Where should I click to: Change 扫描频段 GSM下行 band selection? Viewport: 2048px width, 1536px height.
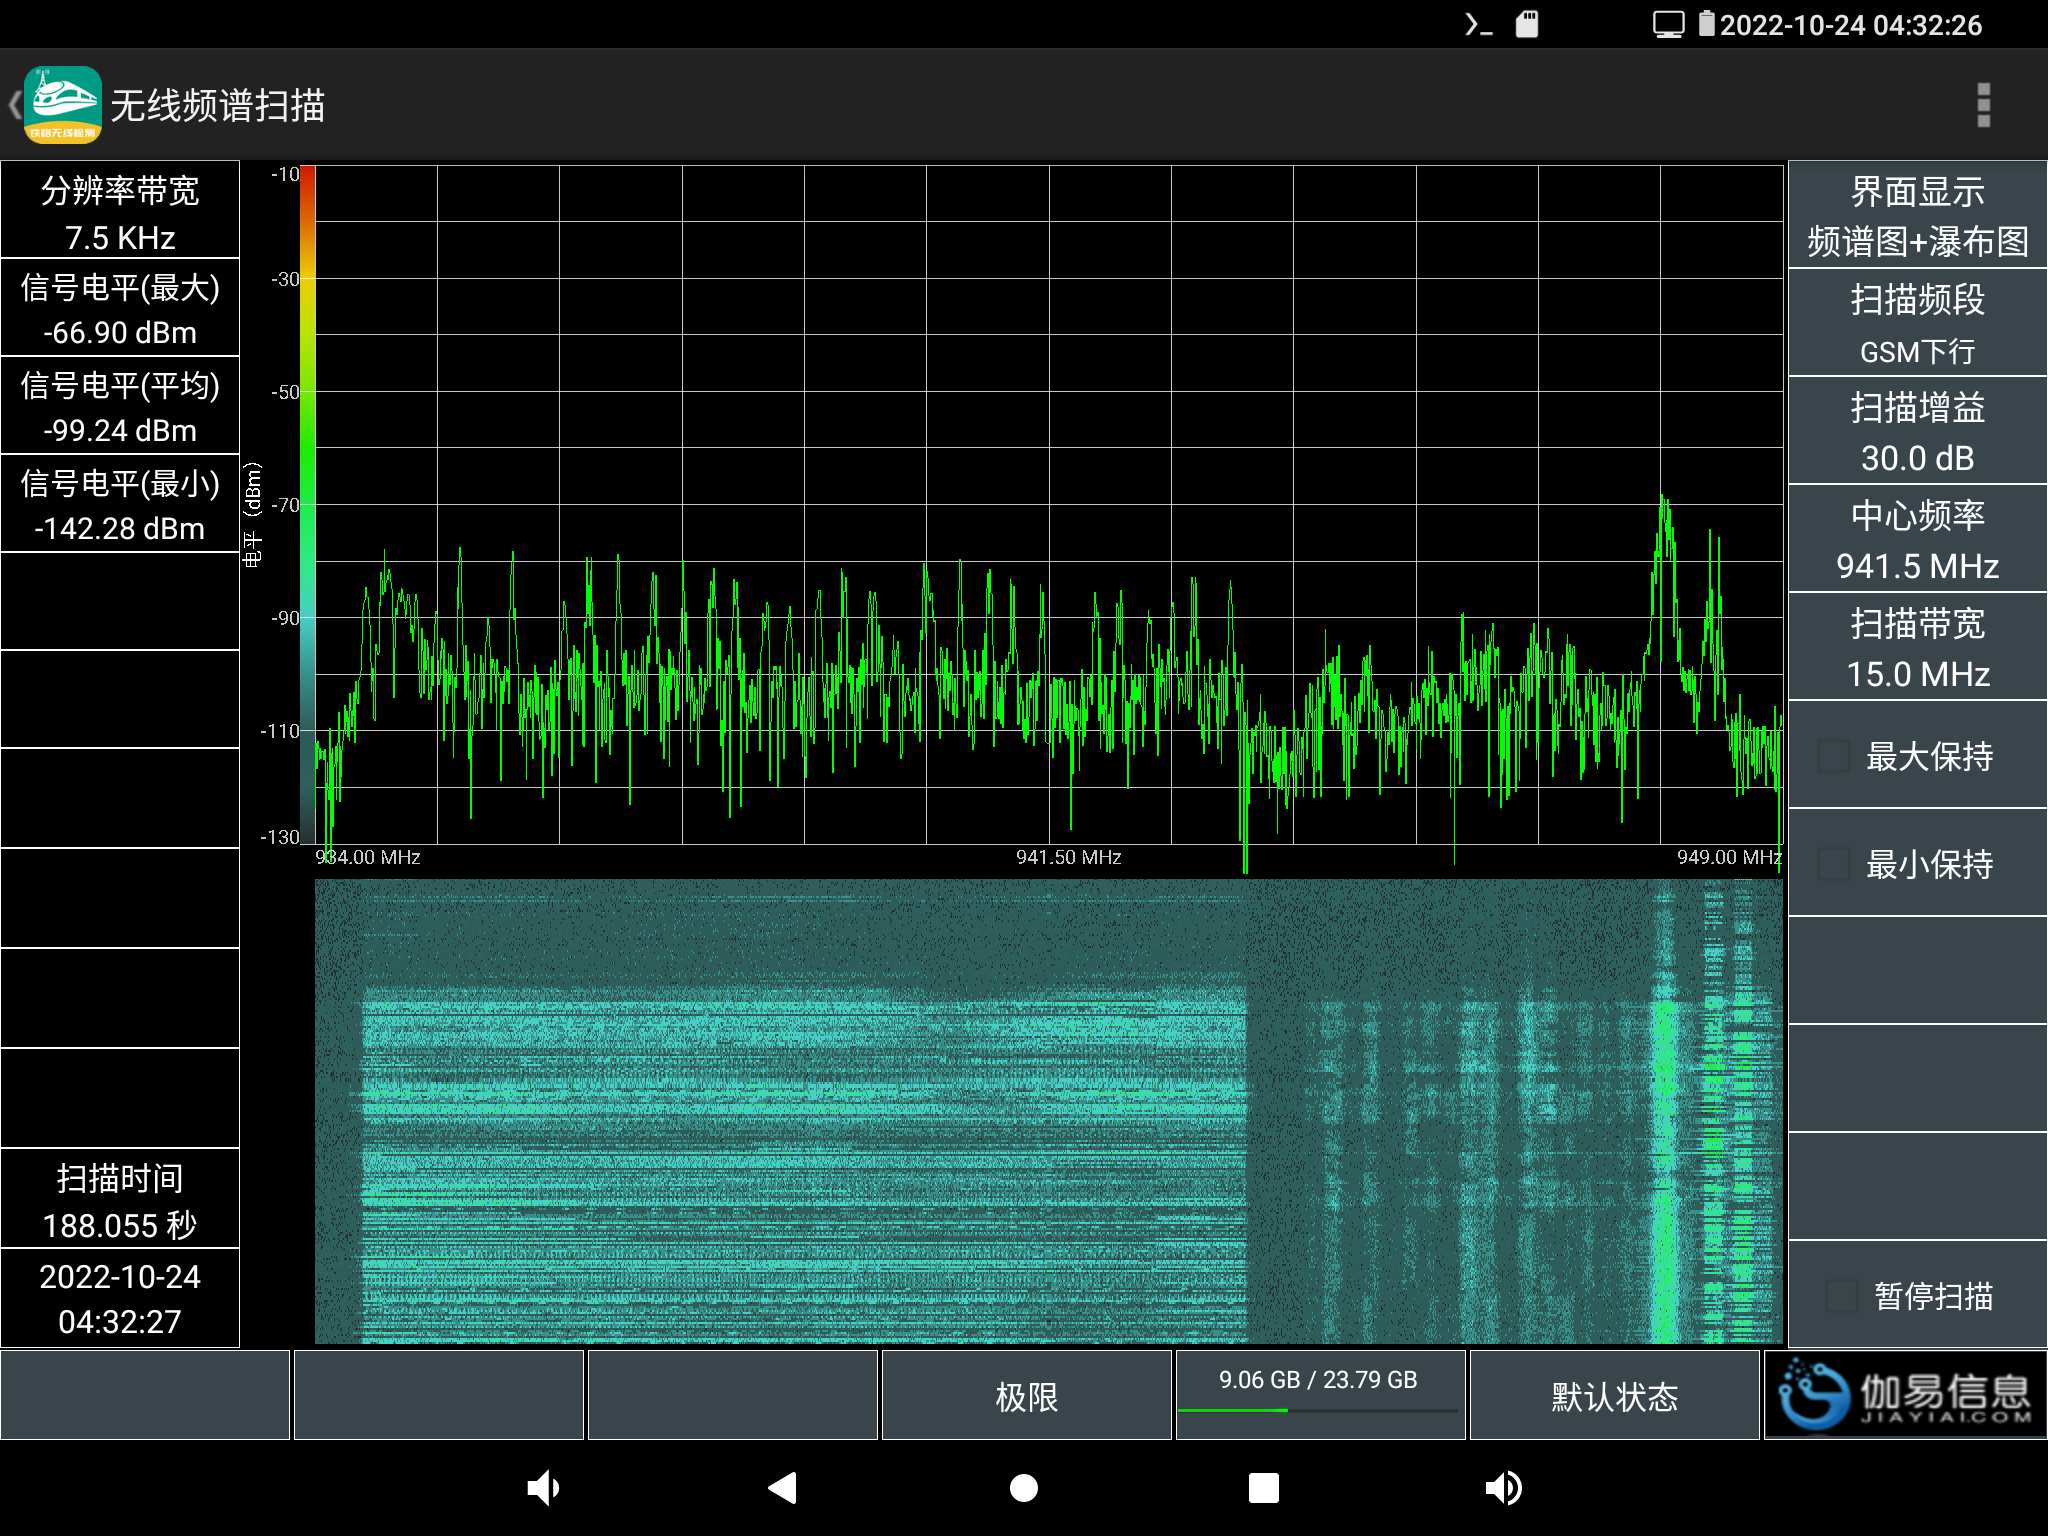click(1917, 323)
